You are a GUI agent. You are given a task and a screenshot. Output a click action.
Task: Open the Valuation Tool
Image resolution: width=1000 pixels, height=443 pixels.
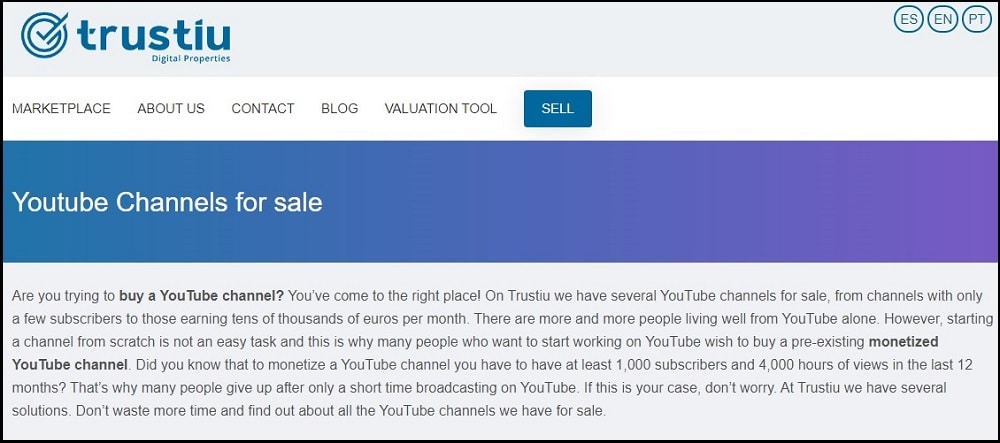point(441,108)
